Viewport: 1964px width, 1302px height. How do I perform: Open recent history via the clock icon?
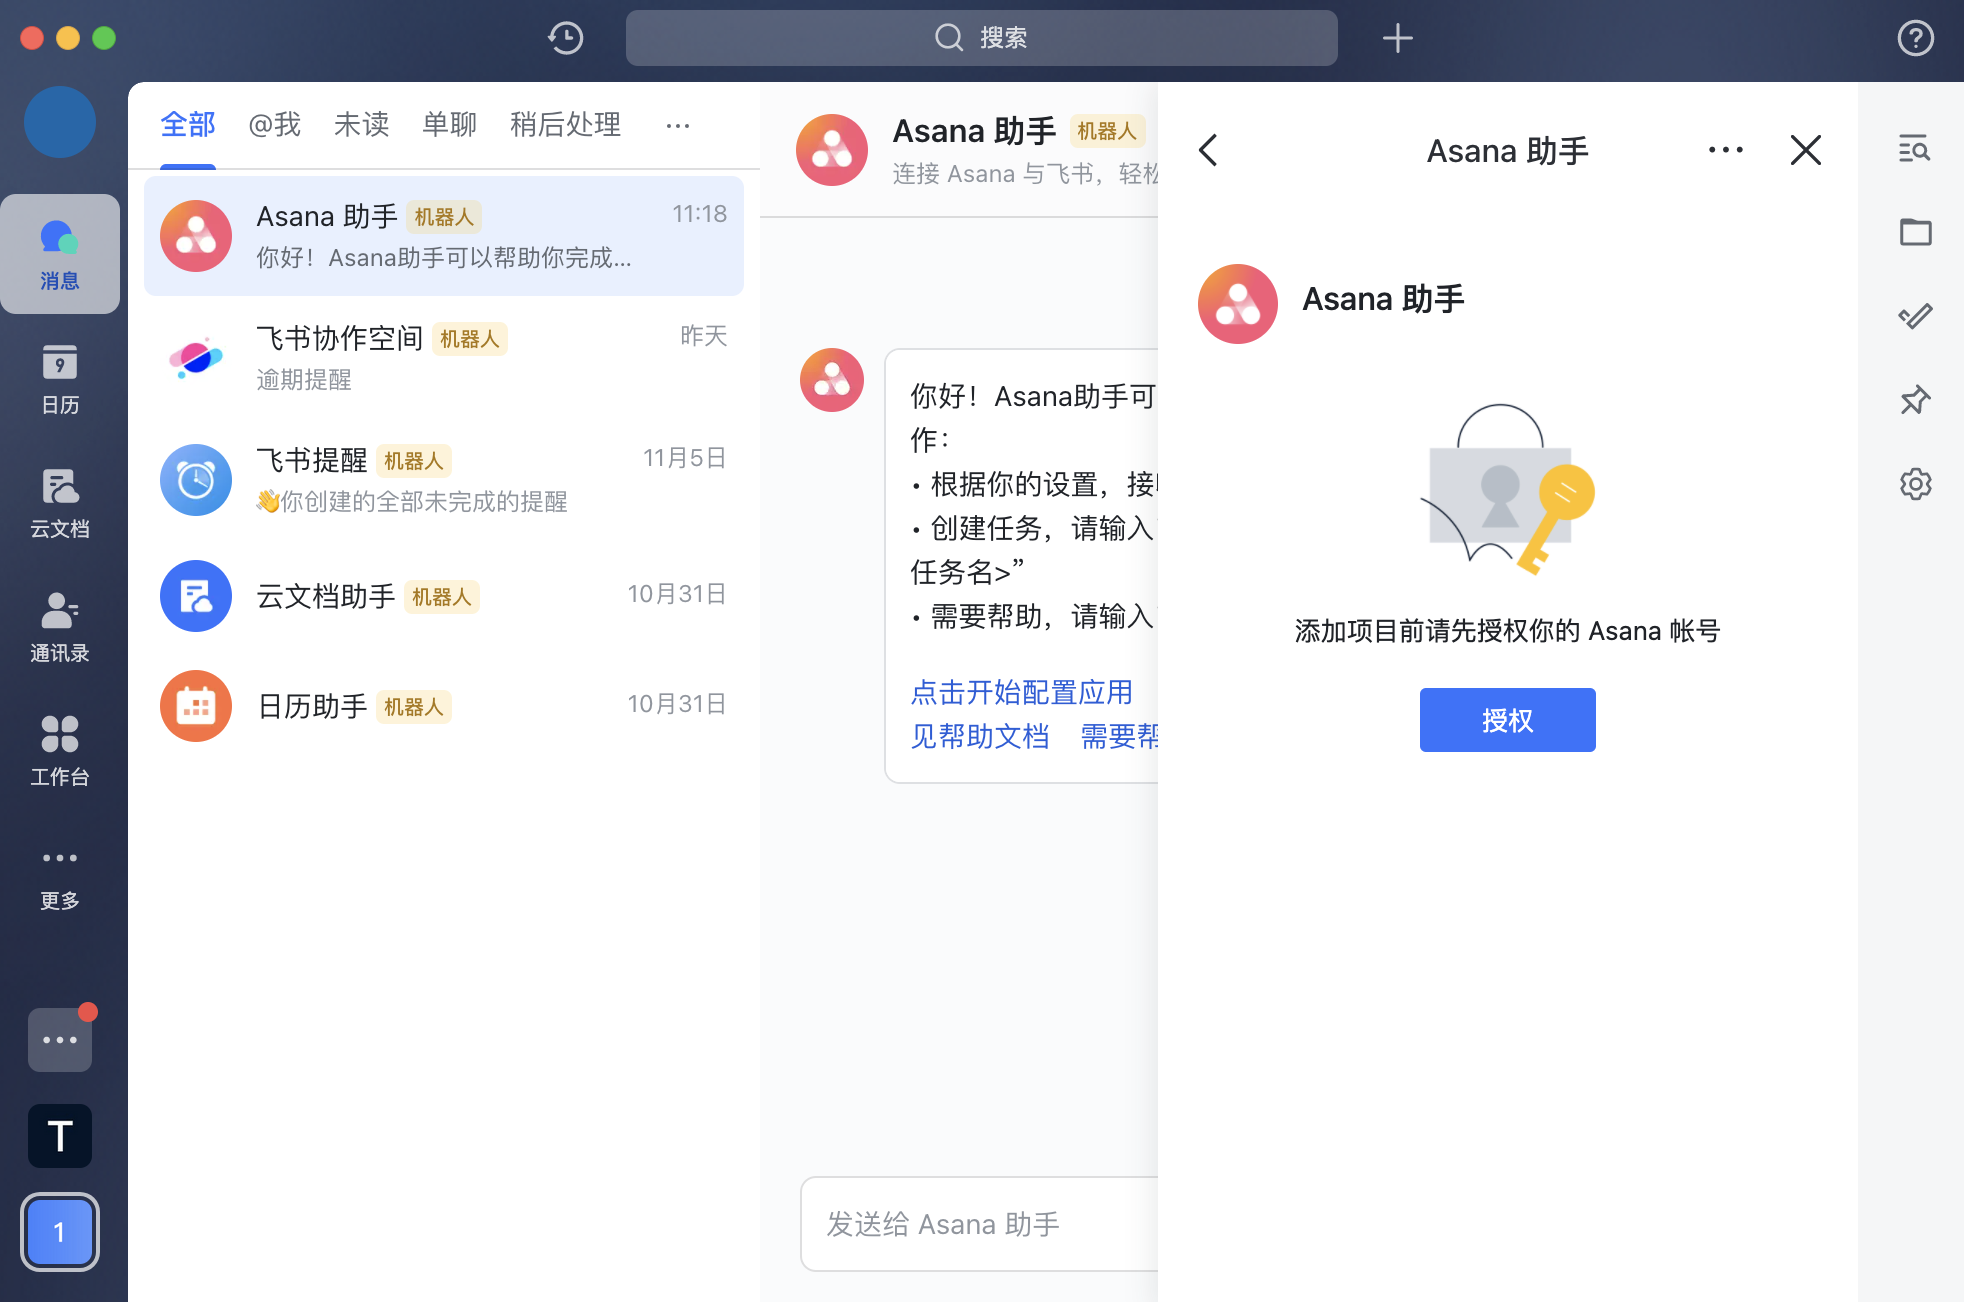click(x=565, y=38)
